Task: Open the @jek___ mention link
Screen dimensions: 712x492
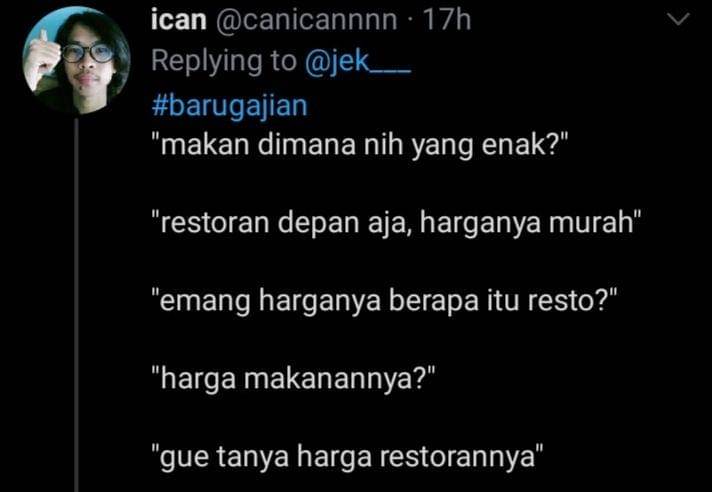Action: tap(358, 60)
